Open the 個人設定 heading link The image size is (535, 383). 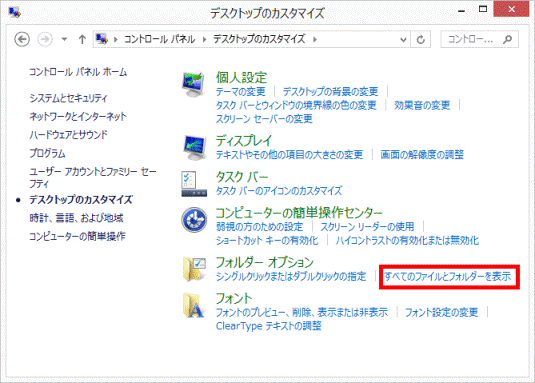pos(241,78)
